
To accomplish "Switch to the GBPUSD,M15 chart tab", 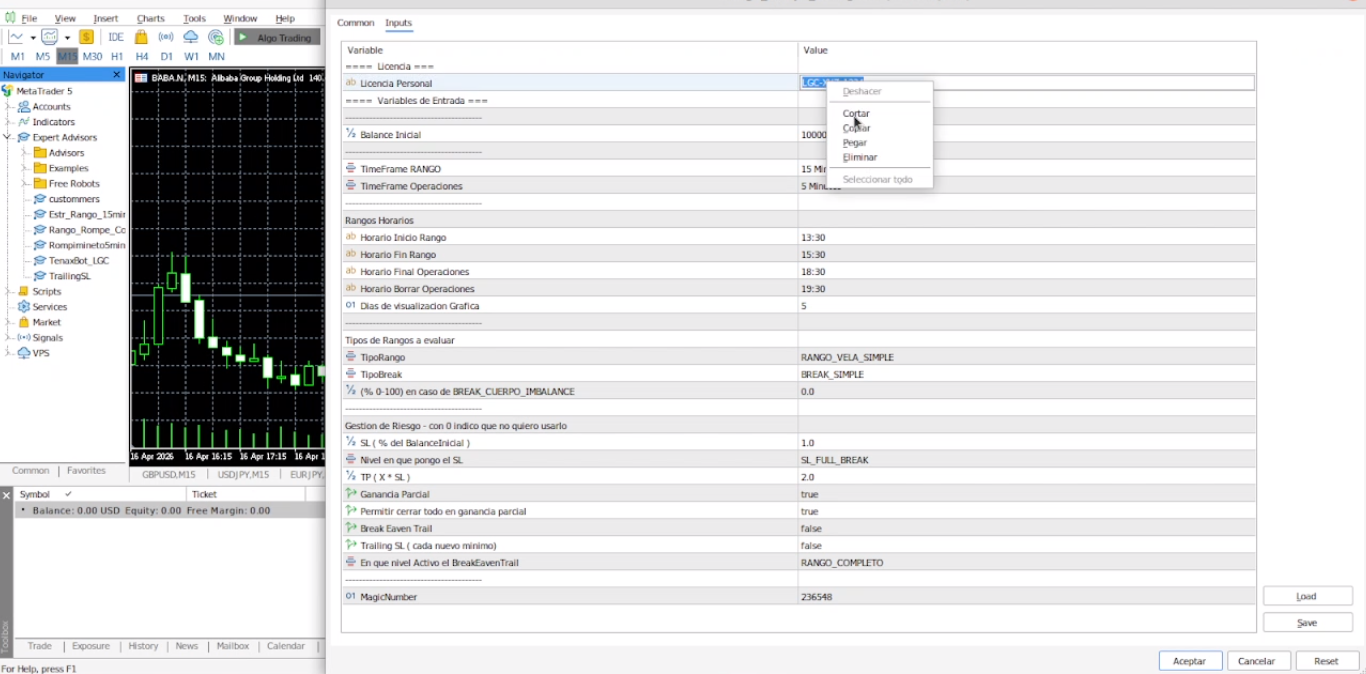I will pyautogui.click(x=168, y=475).
